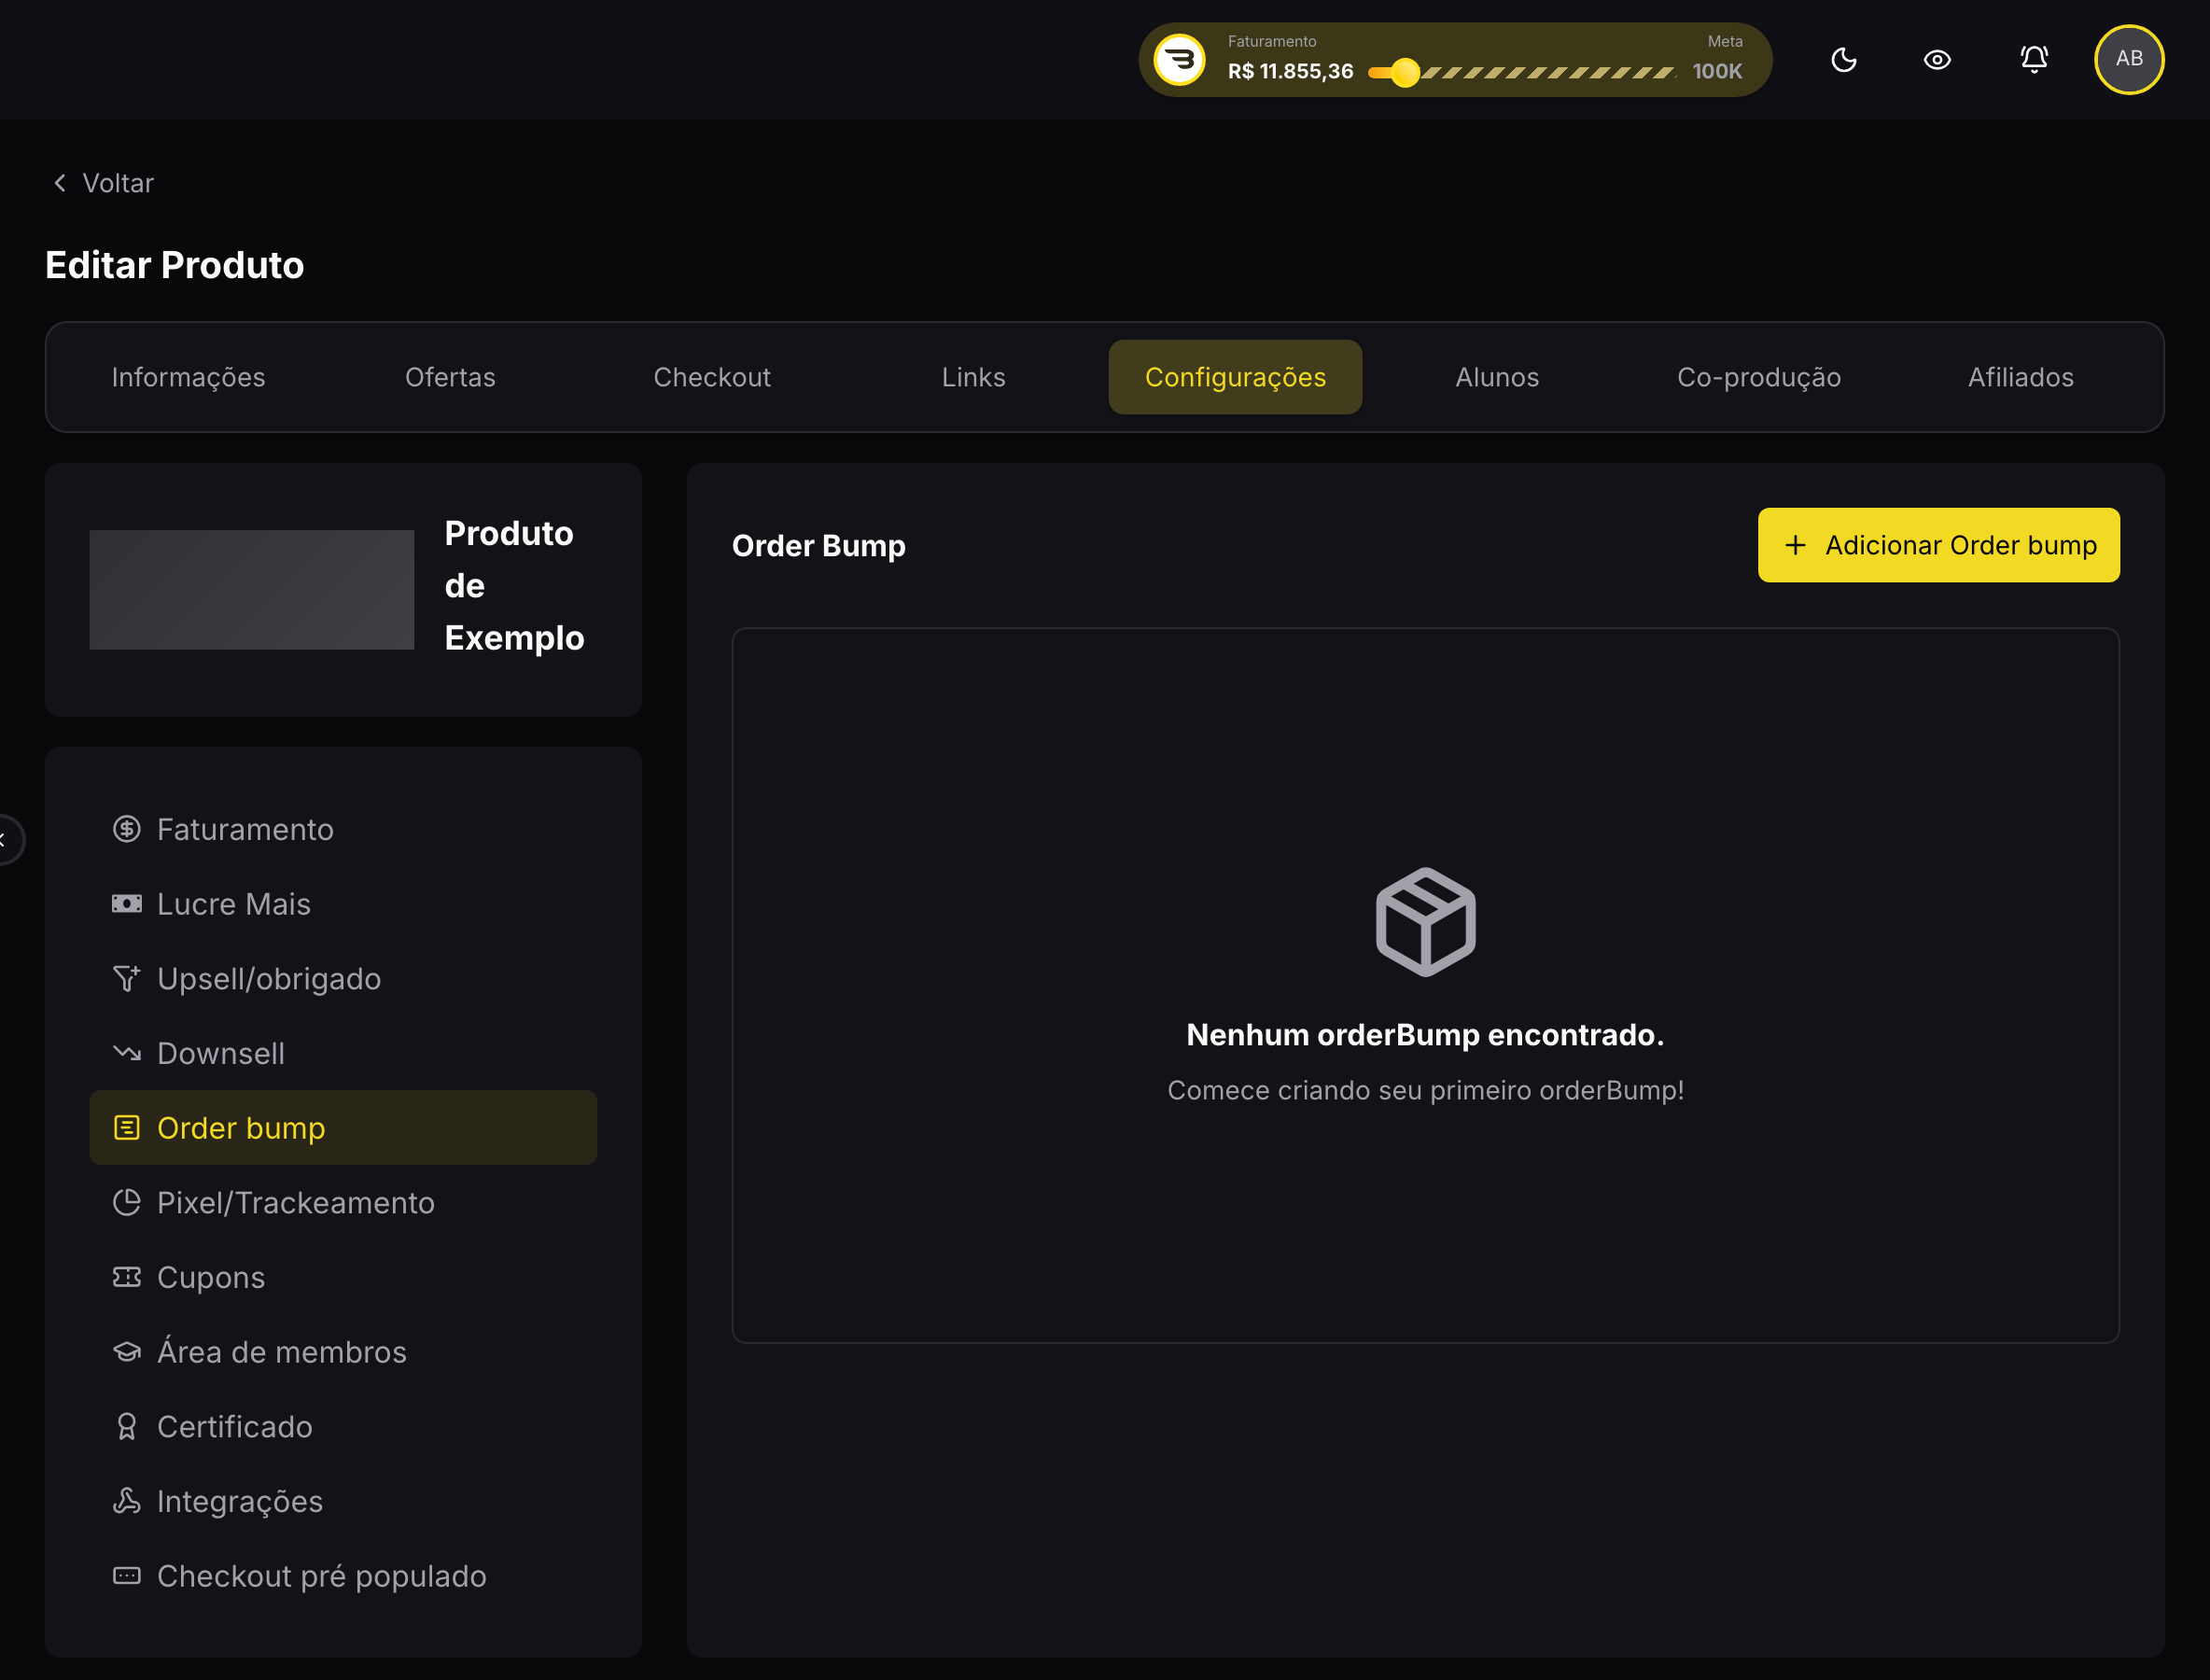Select Checkout pré populado entry
This screenshot has width=2210, height=1680.
click(343, 1576)
